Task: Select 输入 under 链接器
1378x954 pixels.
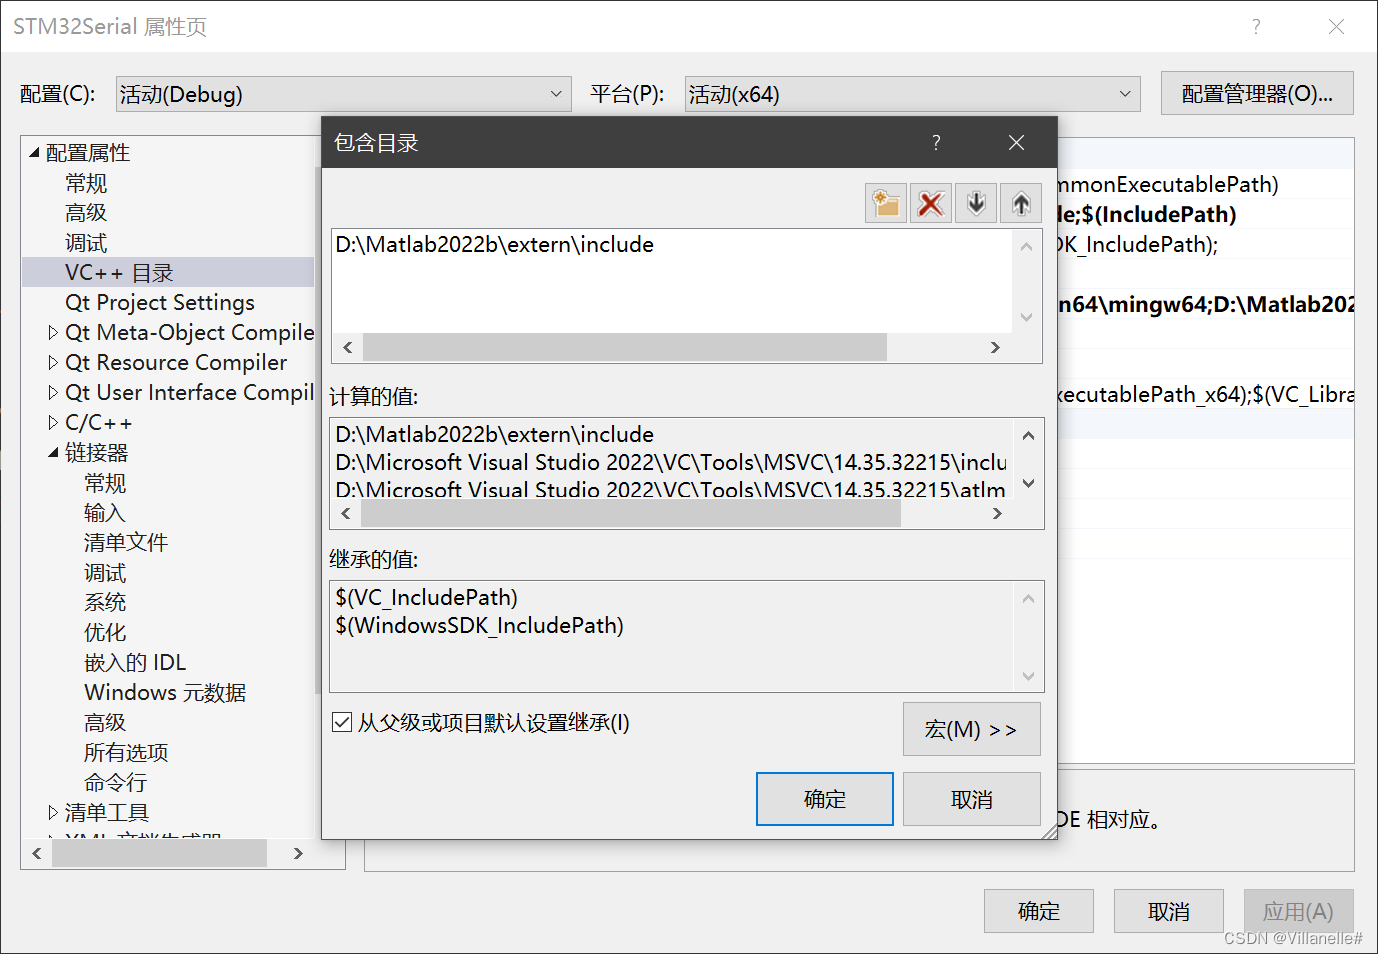Action: coord(105,513)
